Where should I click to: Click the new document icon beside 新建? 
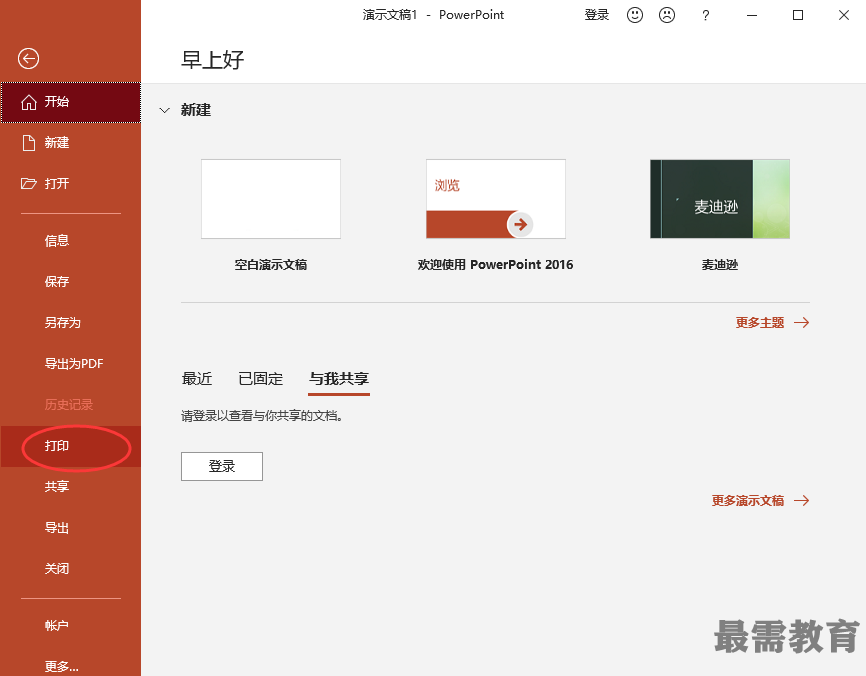[28, 143]
